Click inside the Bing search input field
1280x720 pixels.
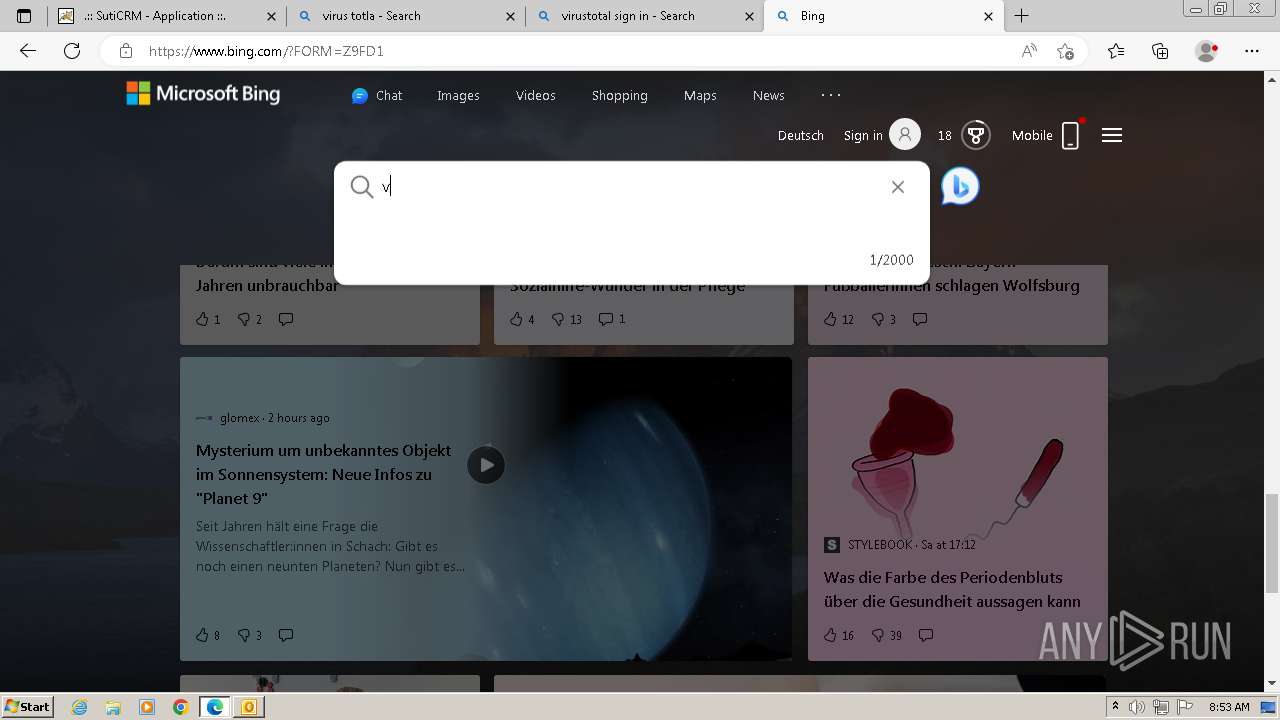(630, 187)
